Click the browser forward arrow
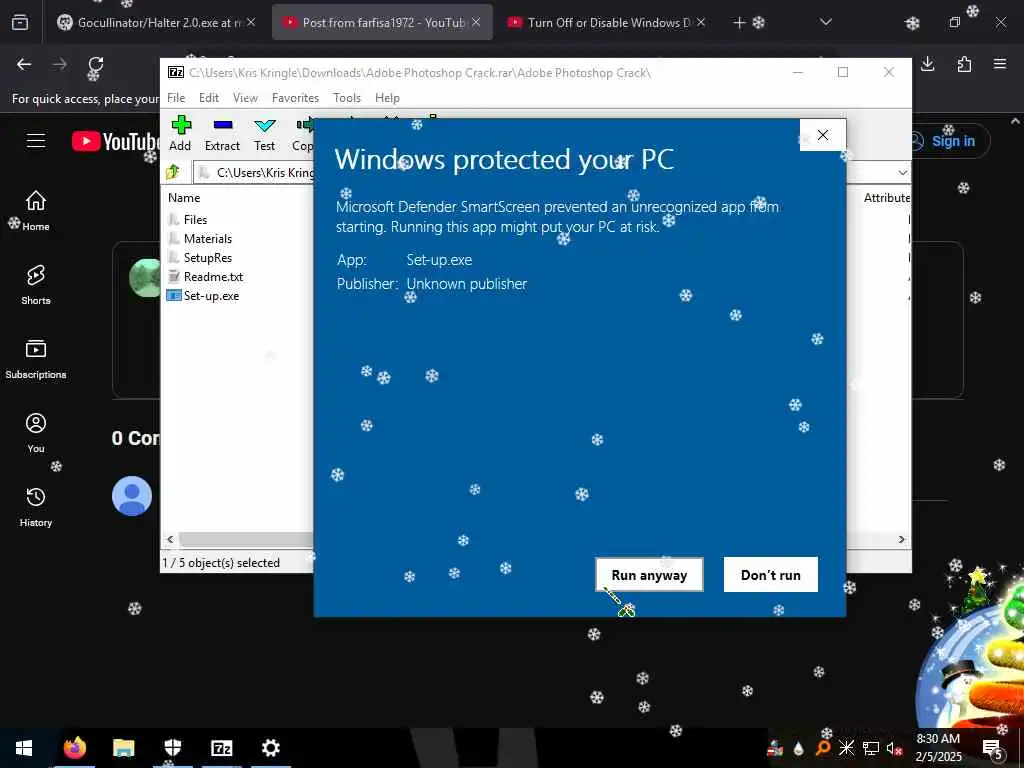The height and width of the screenshot is (768, 1024). pos(60,64)
